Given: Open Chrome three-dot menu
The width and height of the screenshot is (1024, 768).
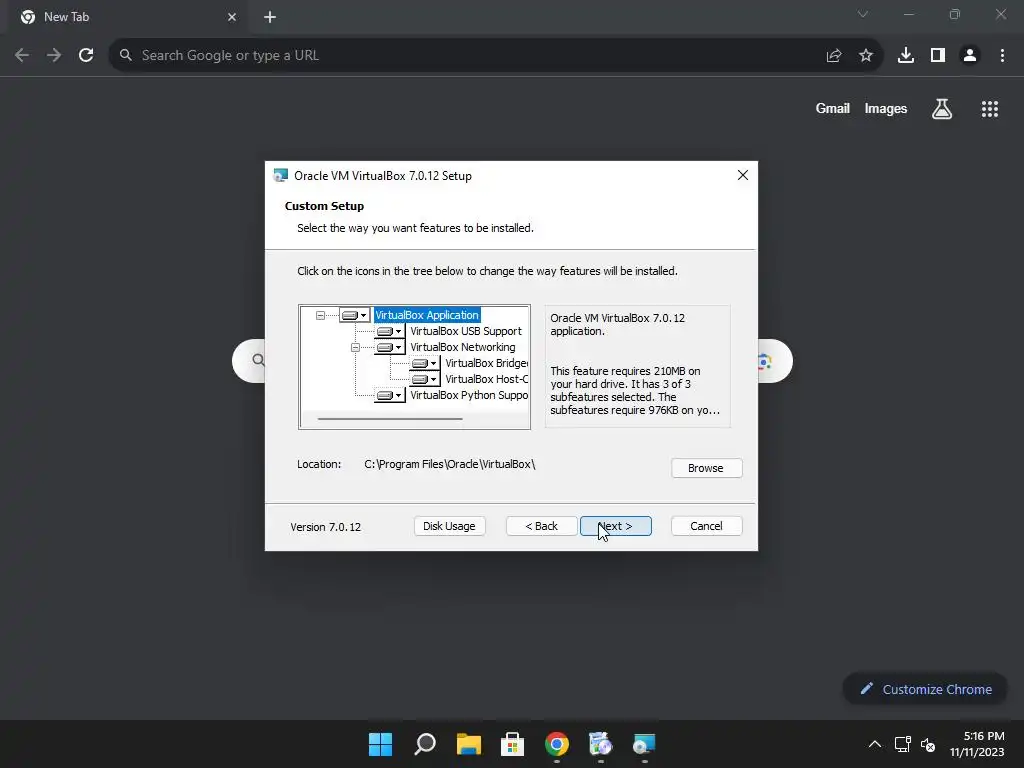Looking at the screenshot, I should tap(1002, 56).
